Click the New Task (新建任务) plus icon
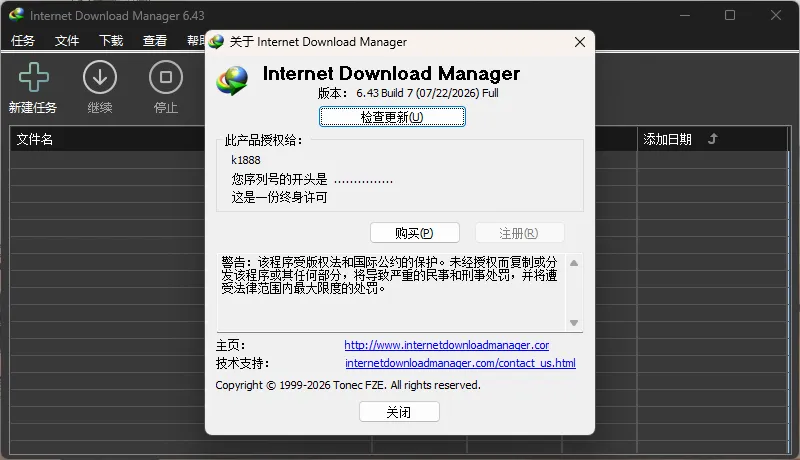This screenshot has width=800, height=460. pos(34,78)
